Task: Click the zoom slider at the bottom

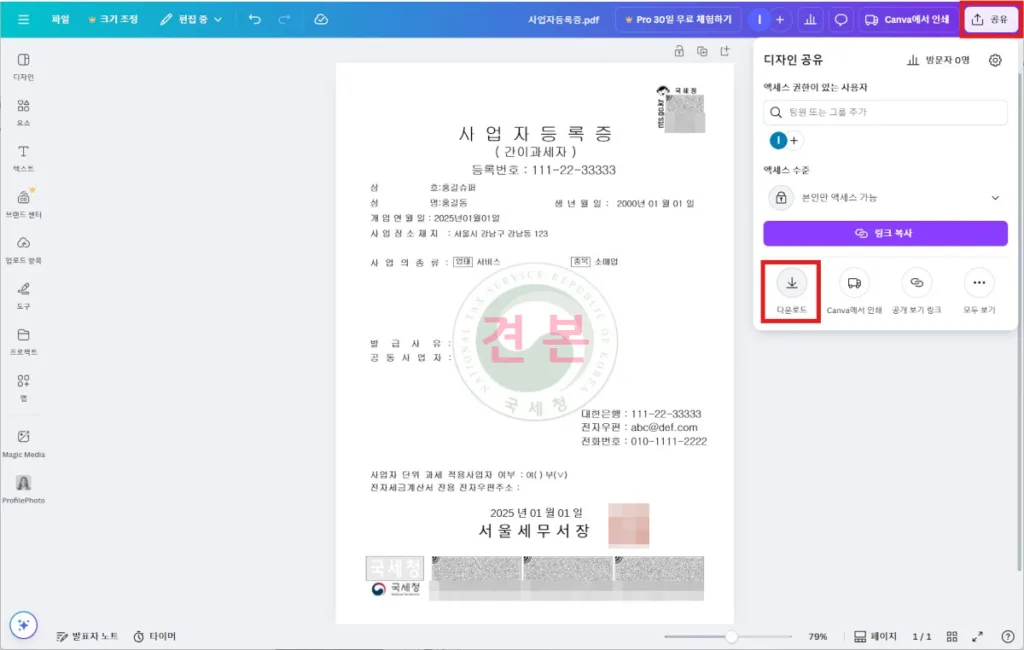Action: 731,636
